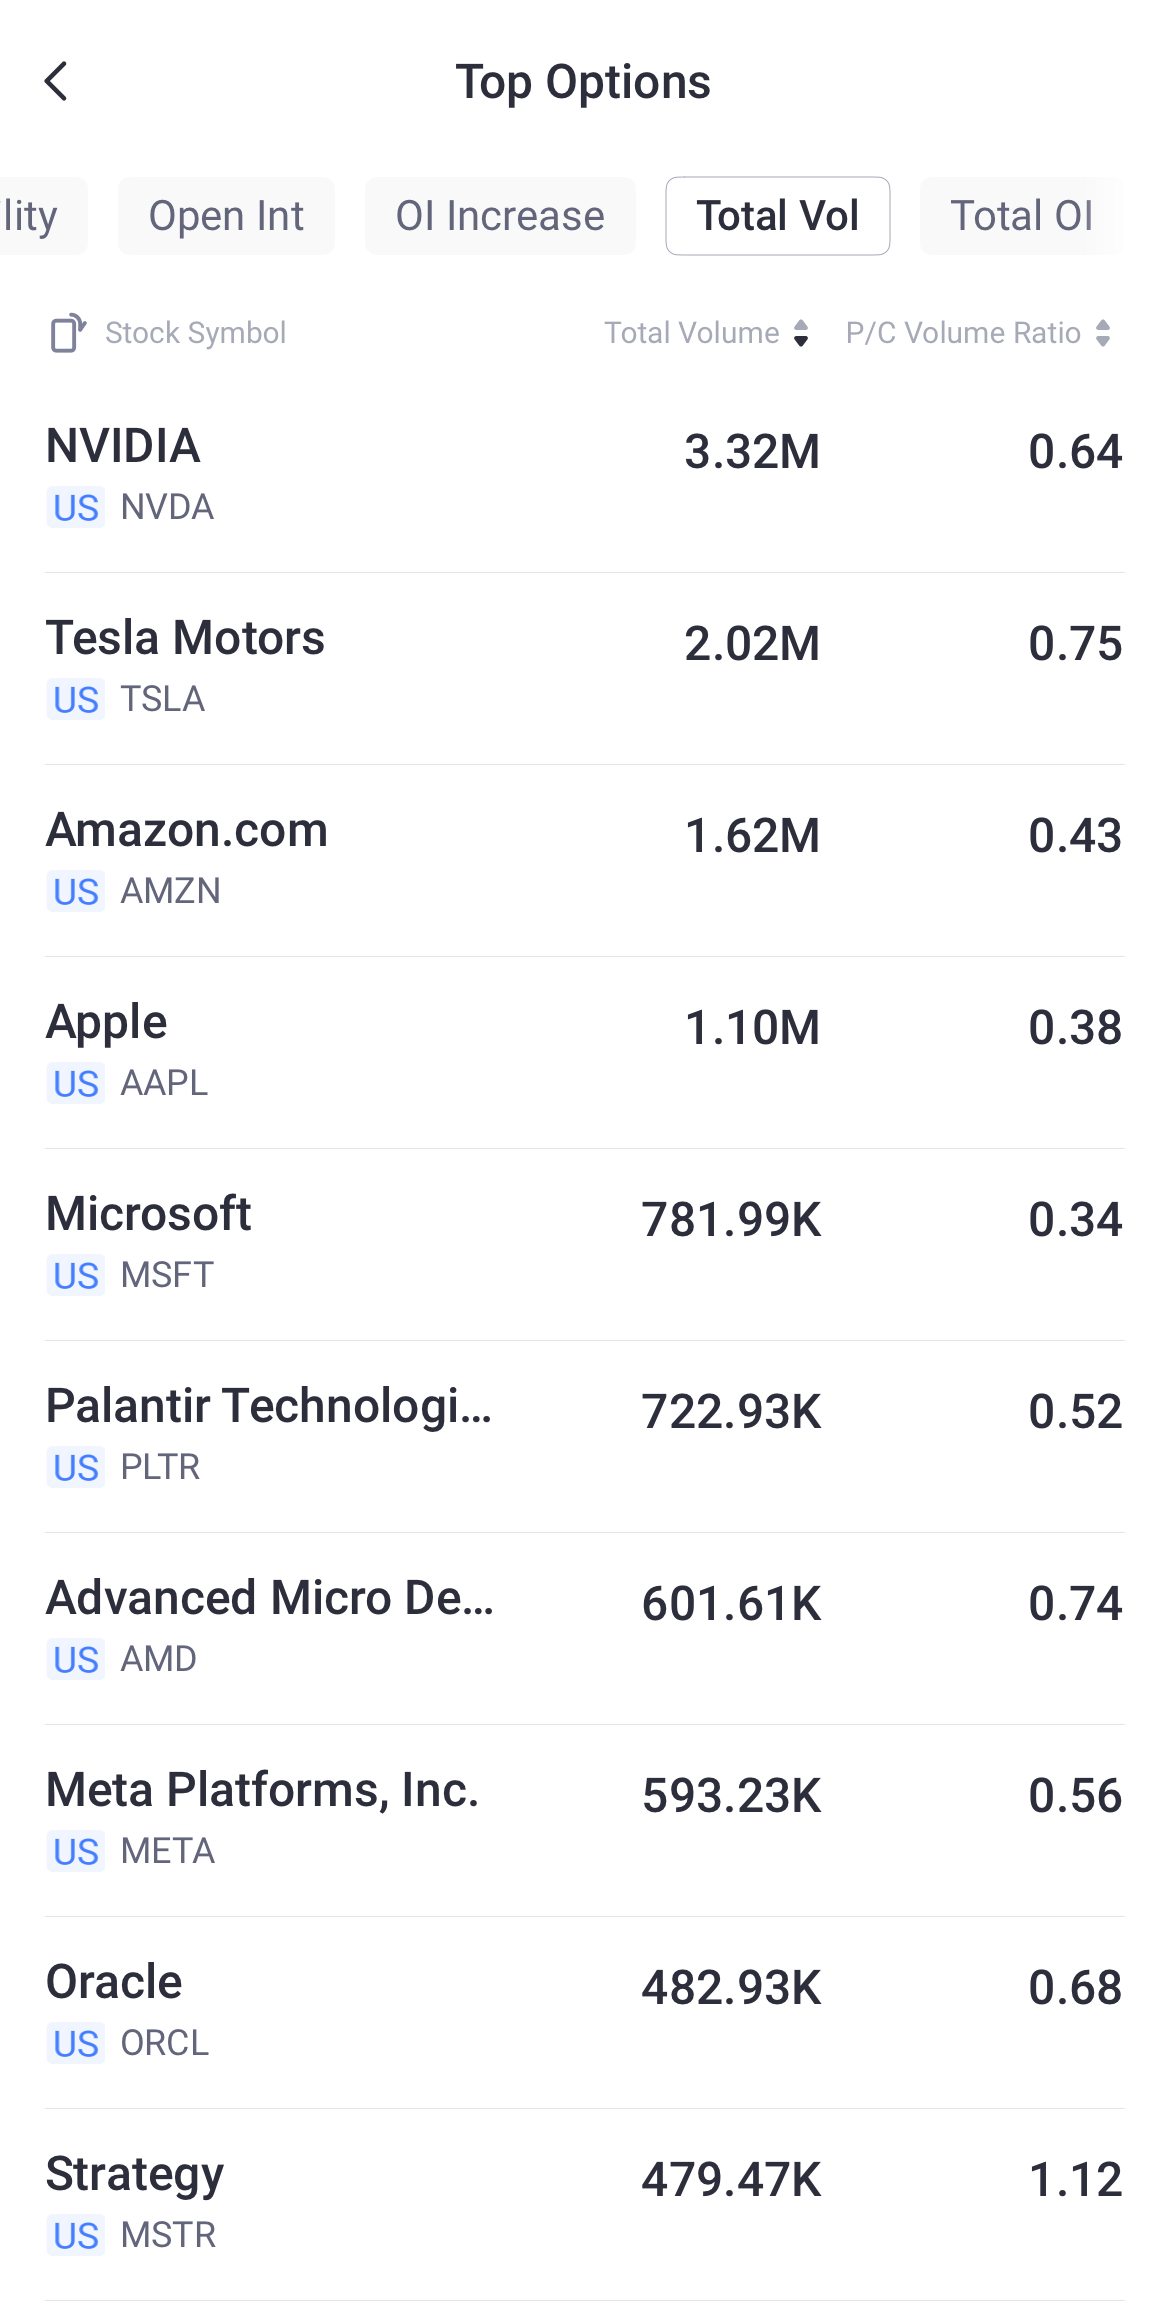The image size is (1170, 2304).
Task: Open Palantir Technologies PLTR entry
Action: click(585, 1436)
